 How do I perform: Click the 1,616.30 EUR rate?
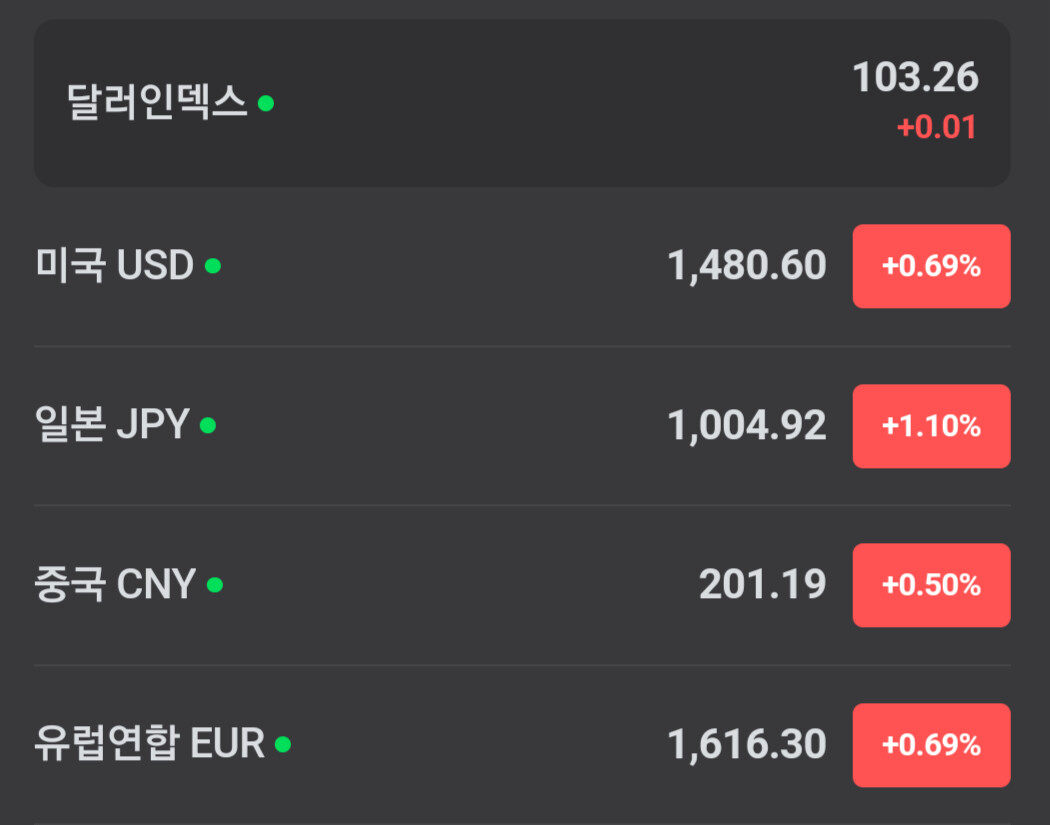[747, 745]
